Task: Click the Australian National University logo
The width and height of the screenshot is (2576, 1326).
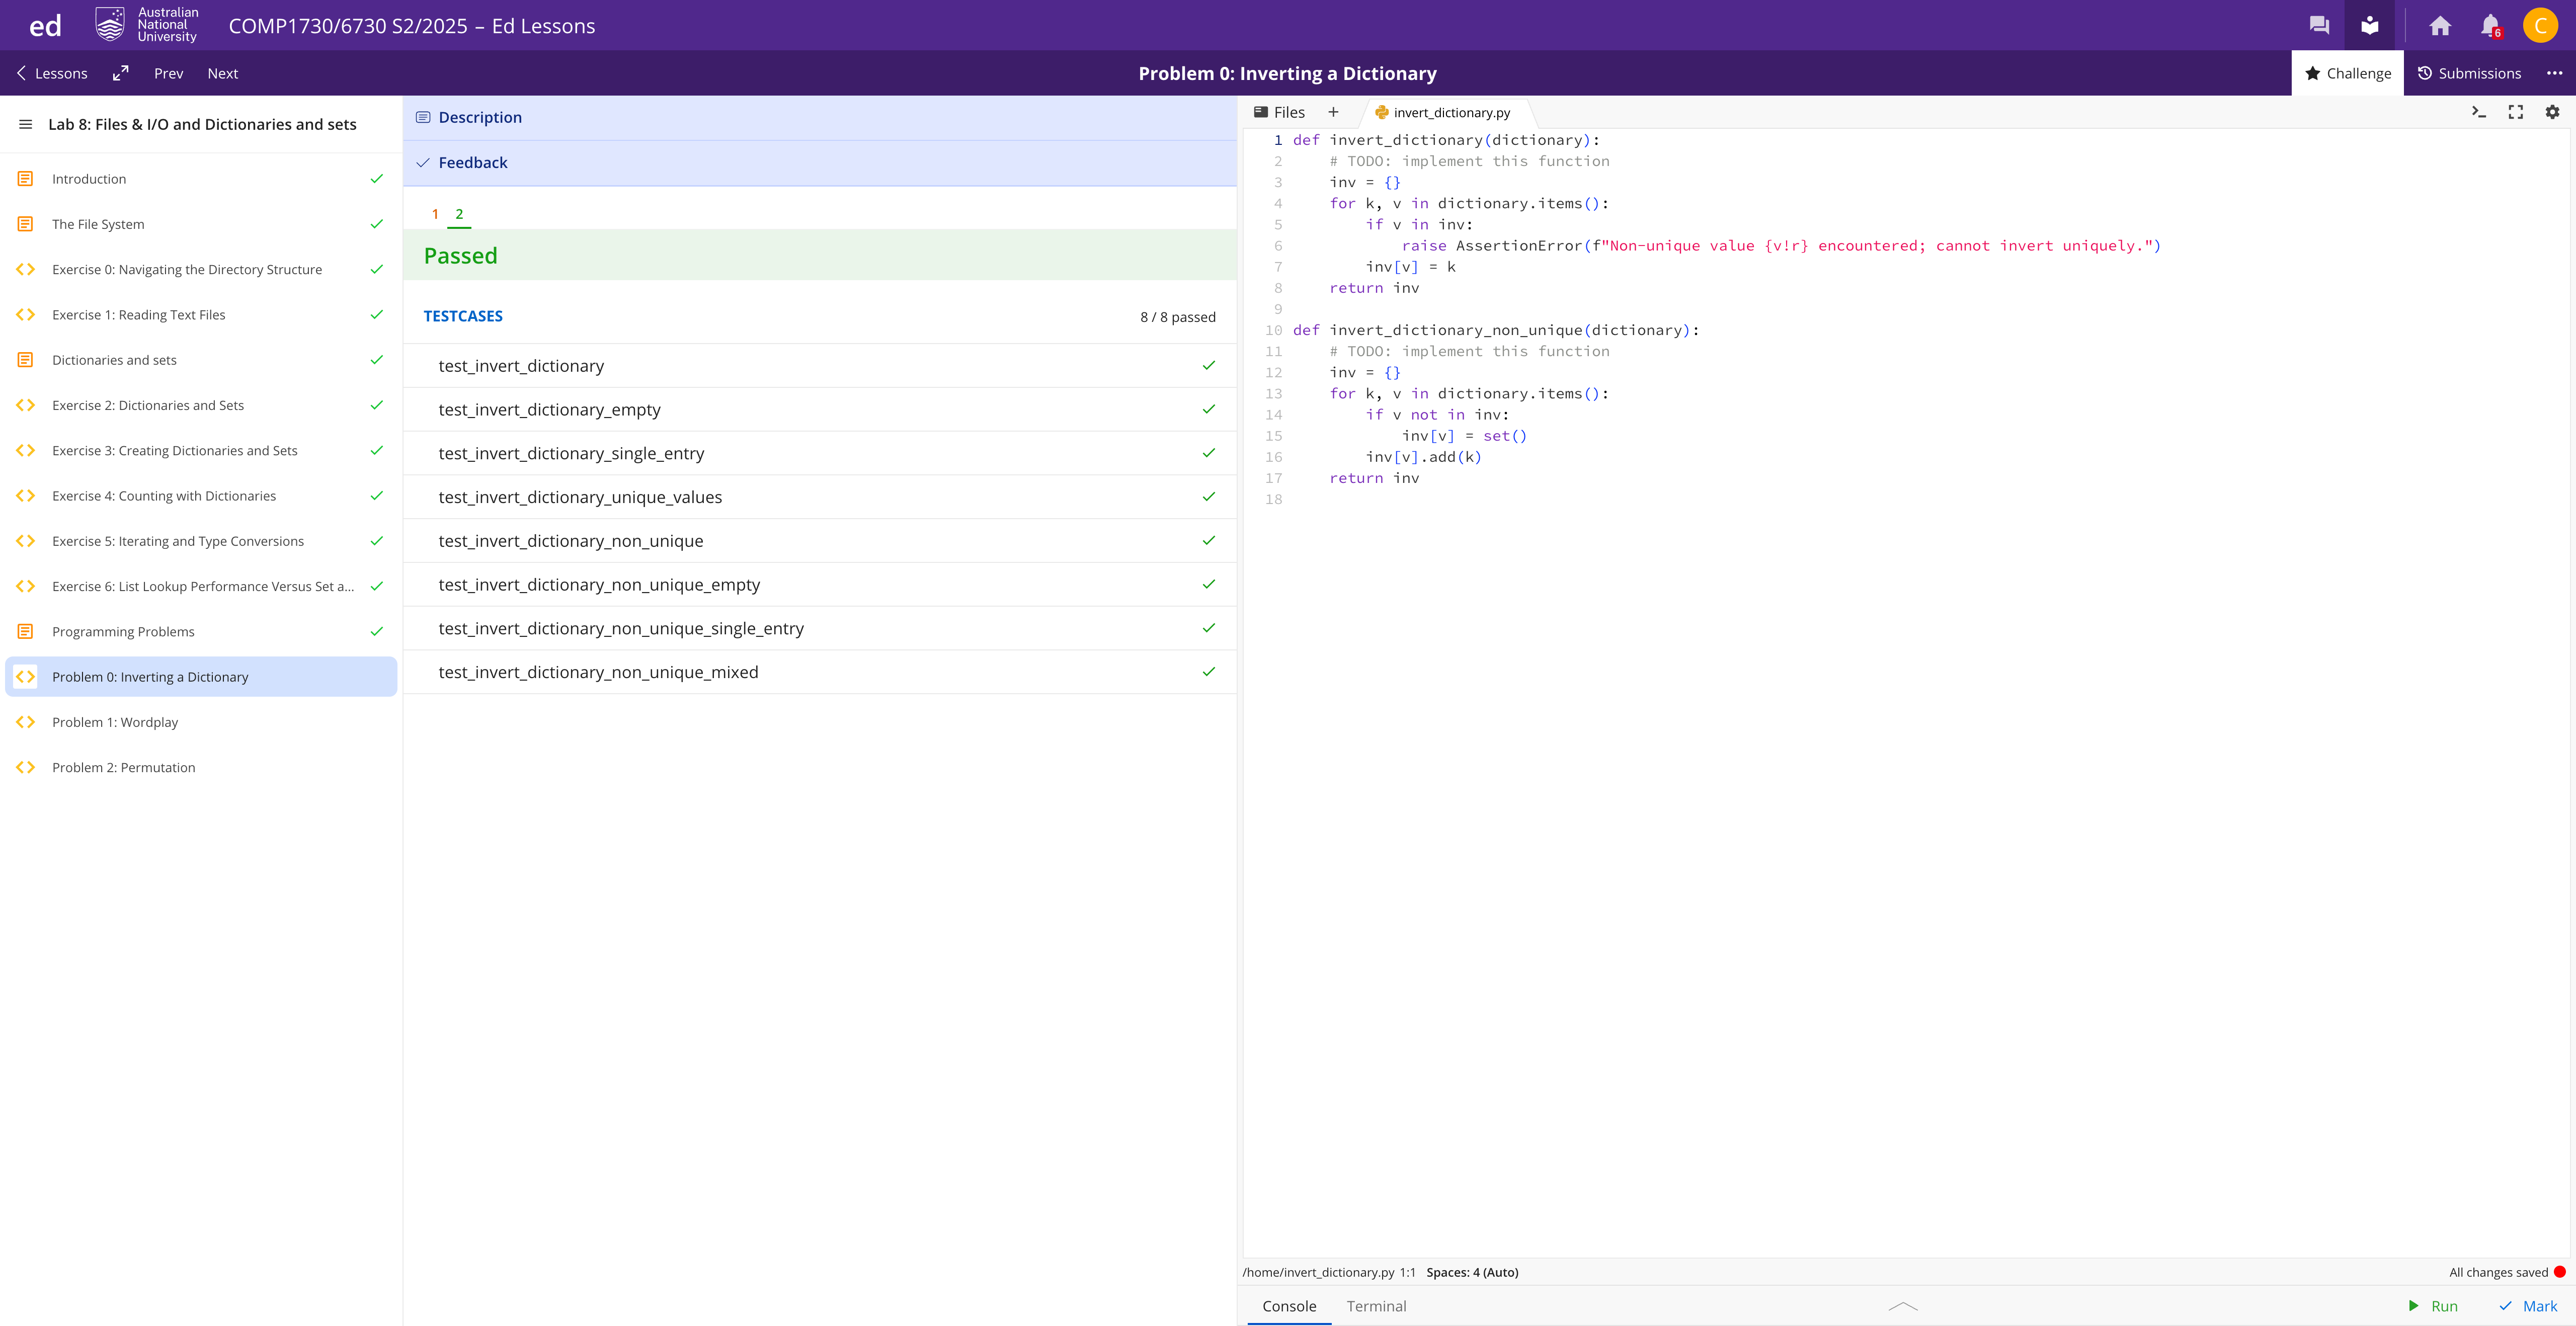Action: click(x=147, y=25)
